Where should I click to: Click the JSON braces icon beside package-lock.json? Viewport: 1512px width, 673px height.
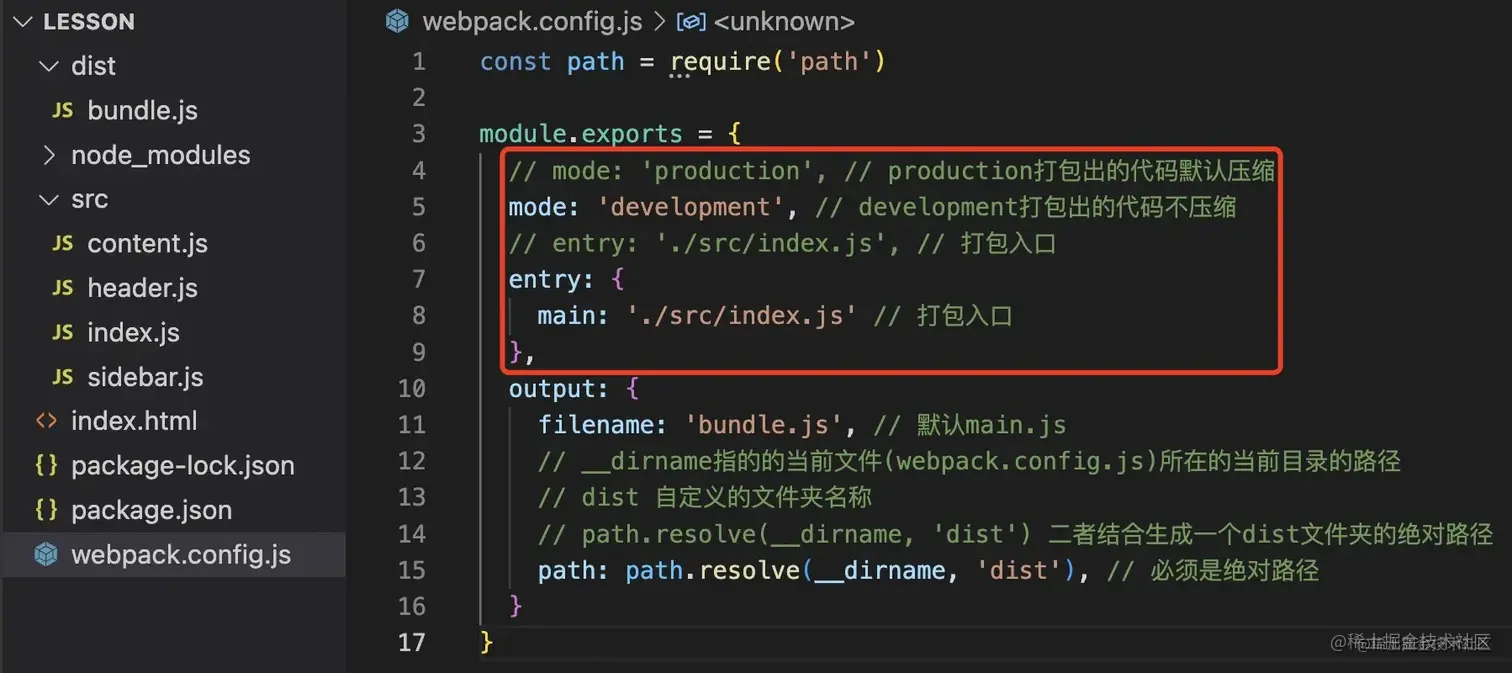point(46,465)
